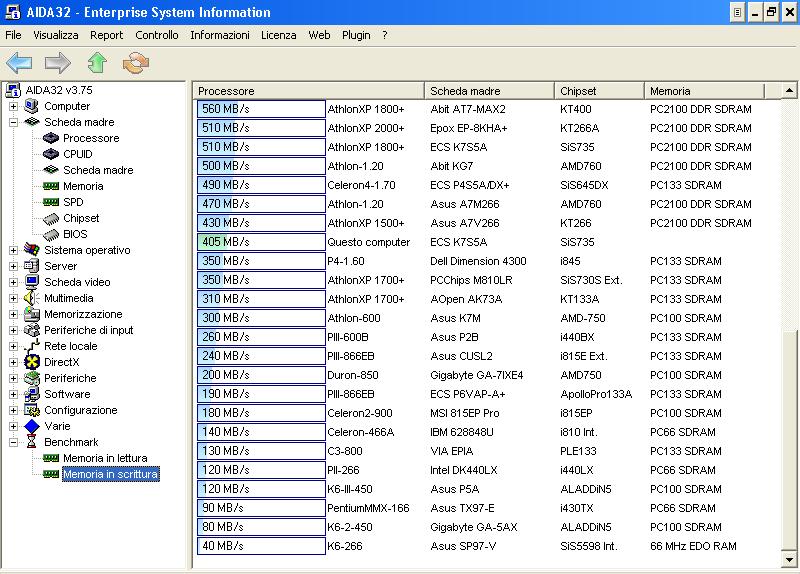
Task: Sort by the Processore column header
Action: pos(309,91)
